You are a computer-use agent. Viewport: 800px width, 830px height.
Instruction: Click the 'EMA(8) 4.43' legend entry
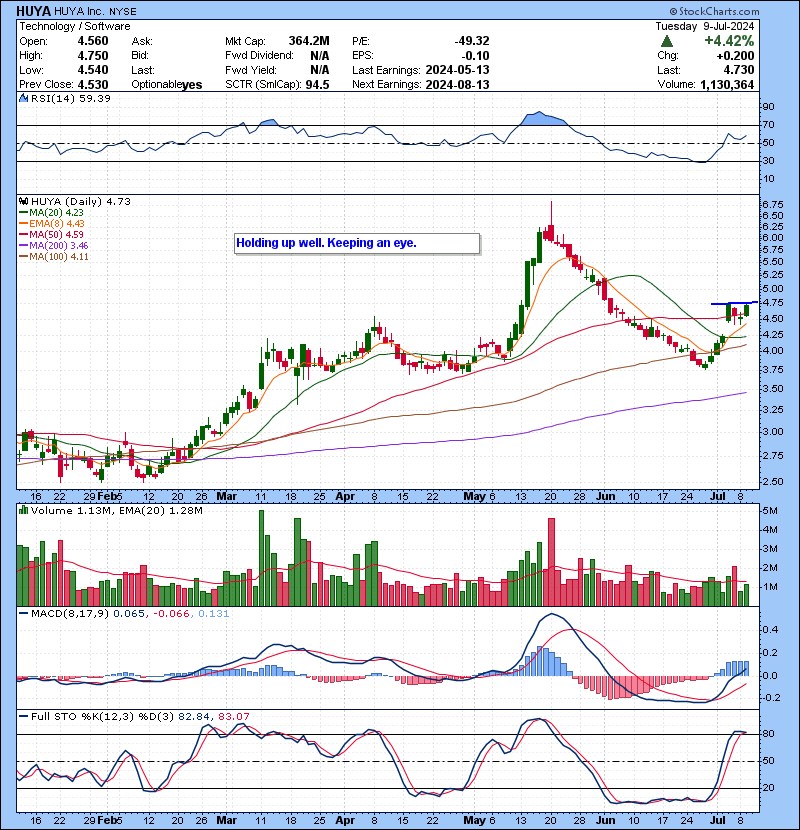pyautogui.click(x=57, y=224)
